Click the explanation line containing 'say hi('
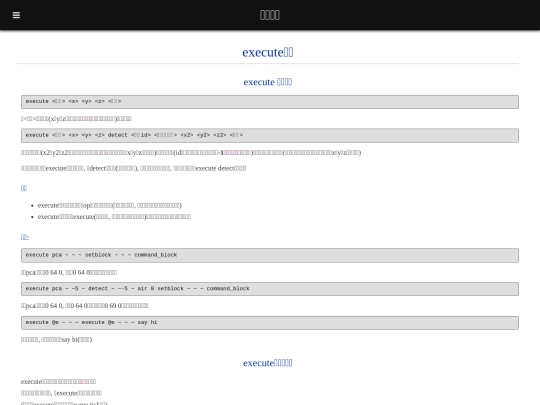The height and width of the screenshot is (405, 540). [x=56, y=340]
